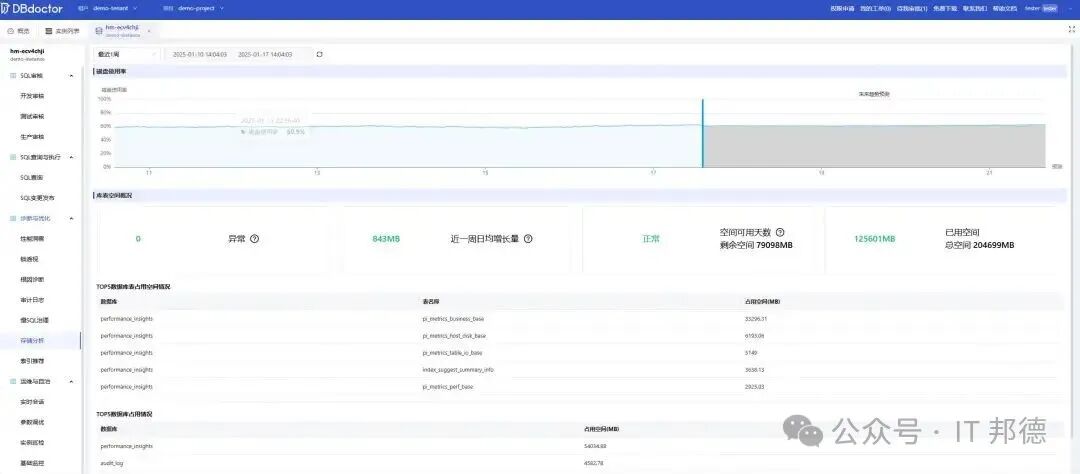Click the vertical marker in disk chart
The height and width of the screenshot is (474, 1080).
click(703, 133)
